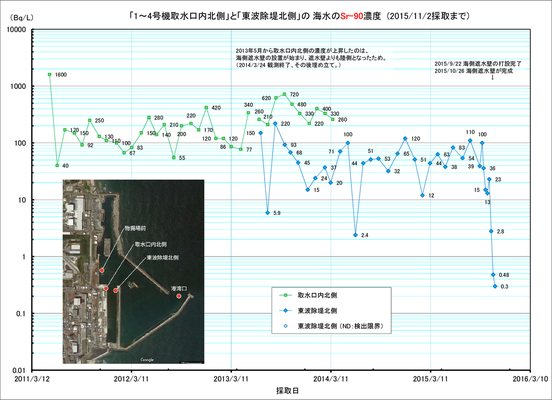Select the blue 2.4 minimum marker
The height and width of the screenshot is (400, 552).
coord(356,235)
